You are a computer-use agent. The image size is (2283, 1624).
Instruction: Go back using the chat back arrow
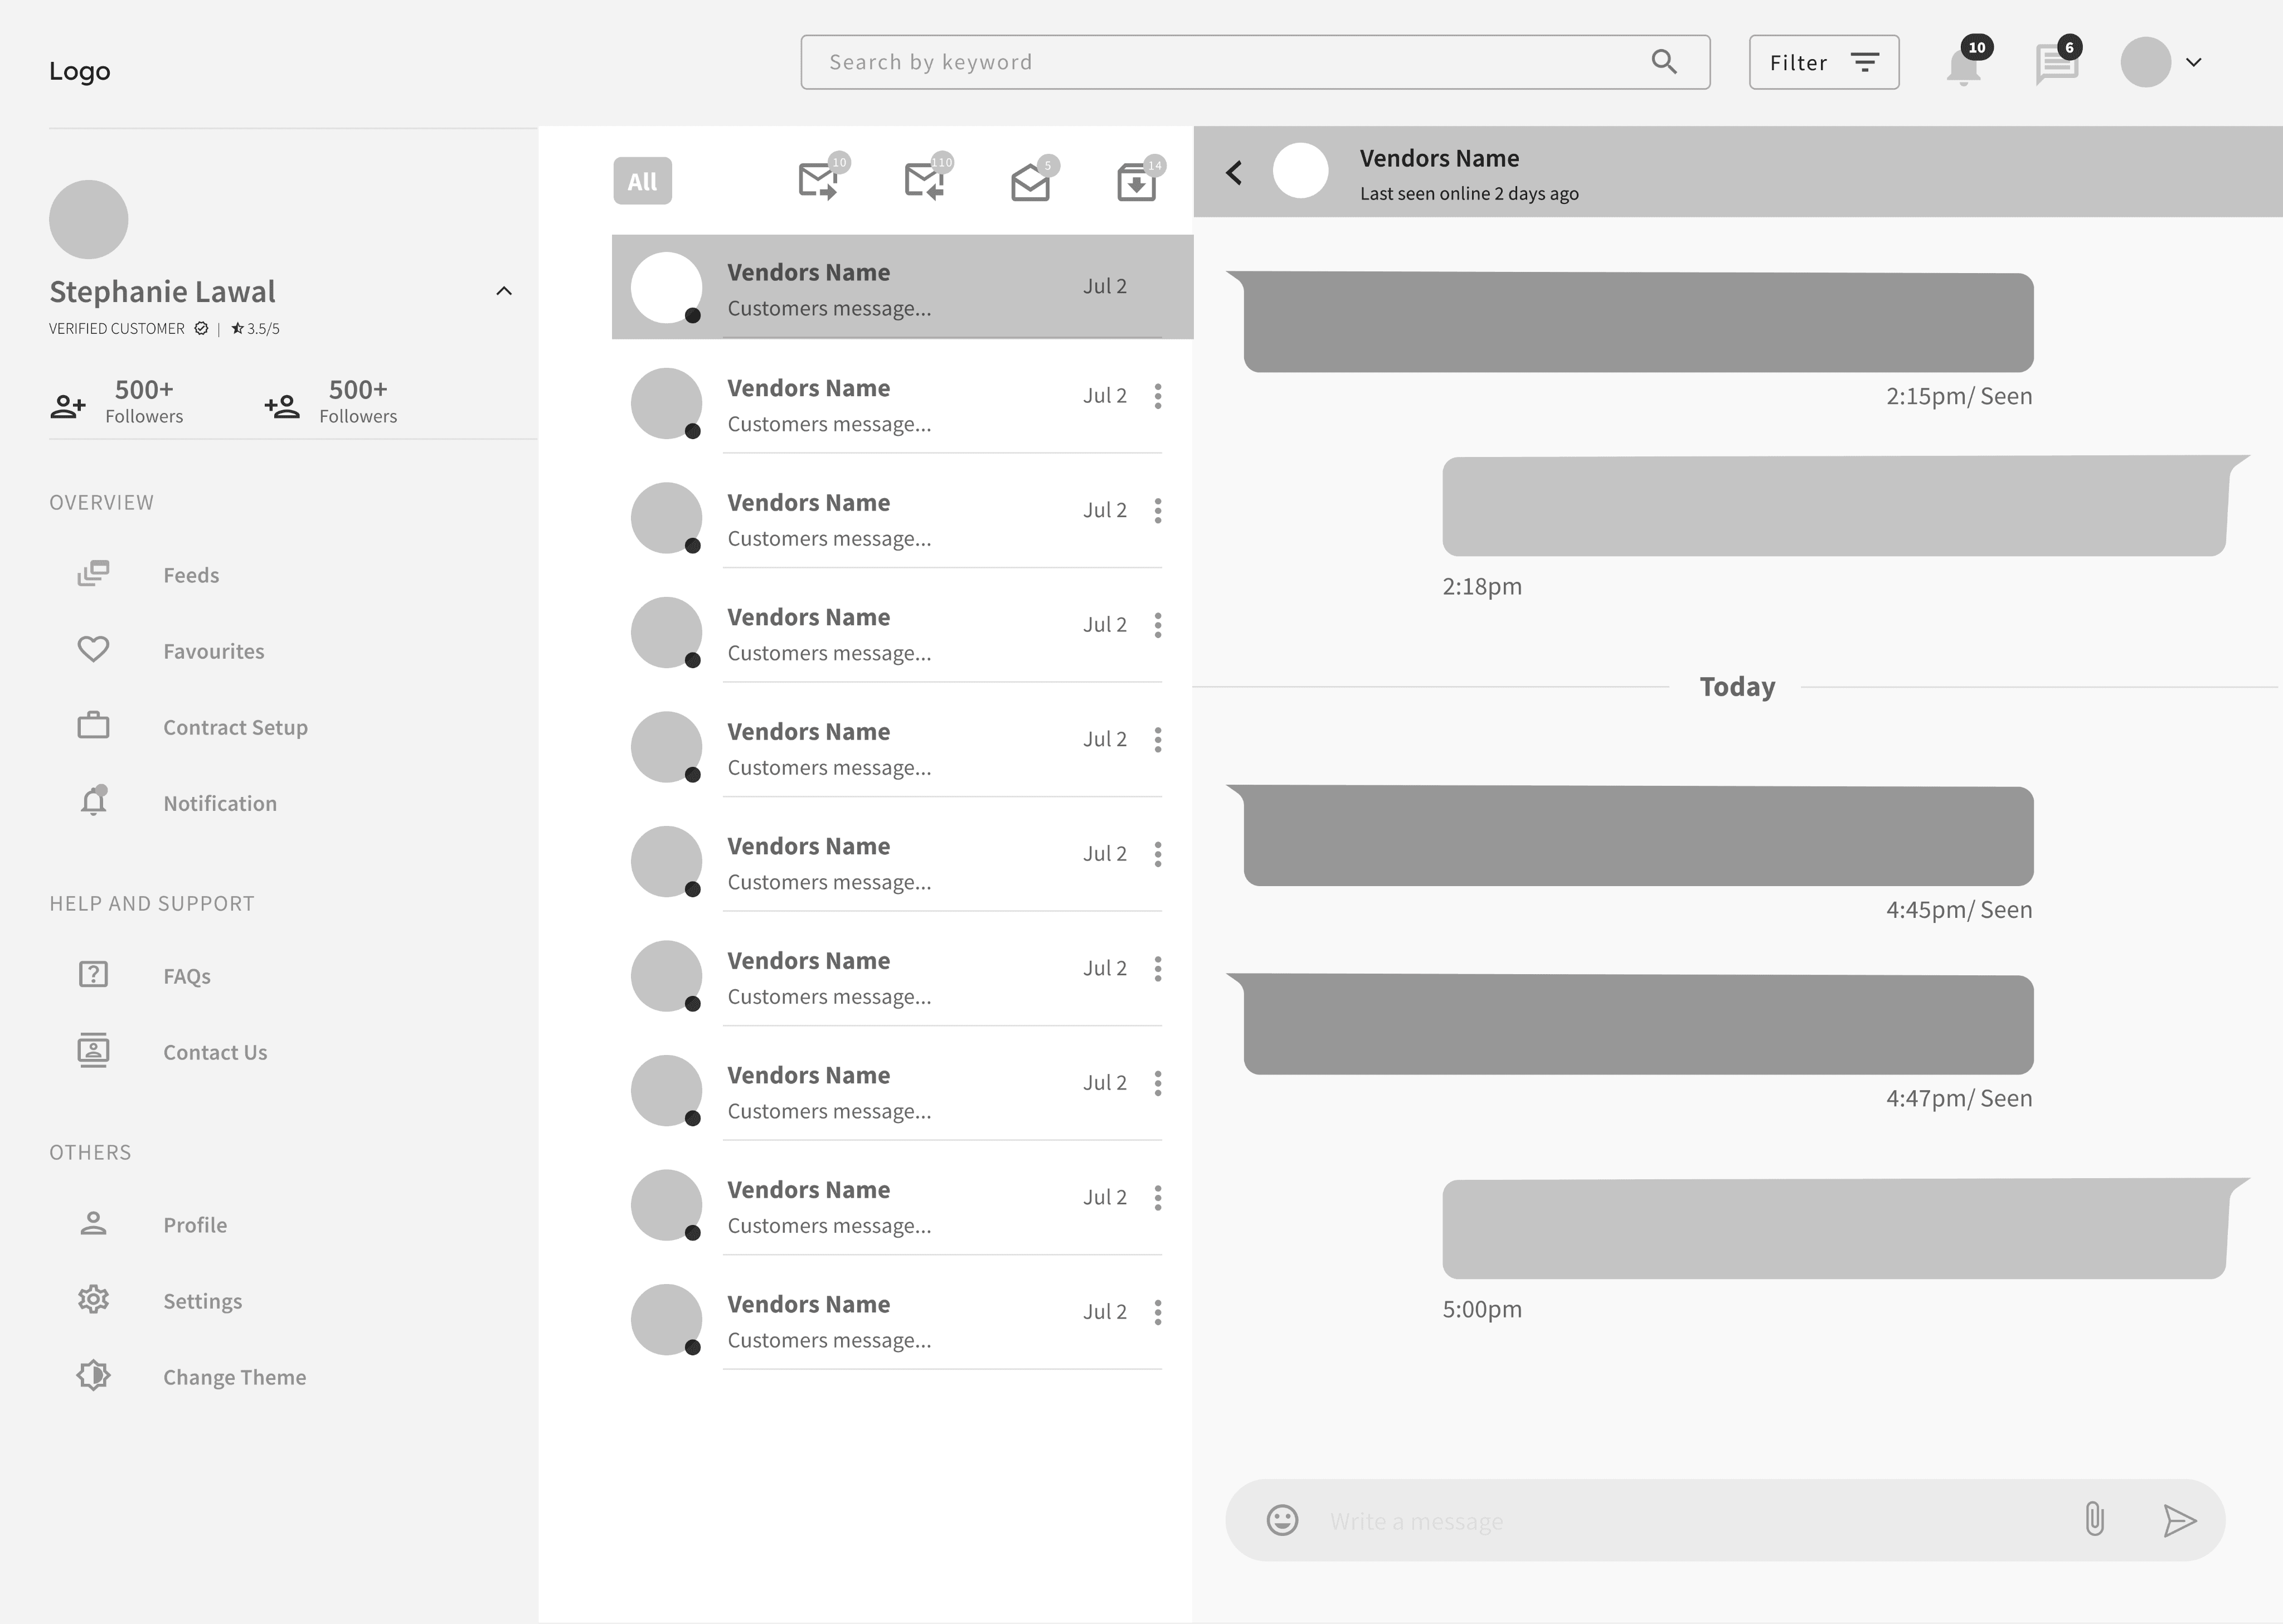pos(1234,173)
